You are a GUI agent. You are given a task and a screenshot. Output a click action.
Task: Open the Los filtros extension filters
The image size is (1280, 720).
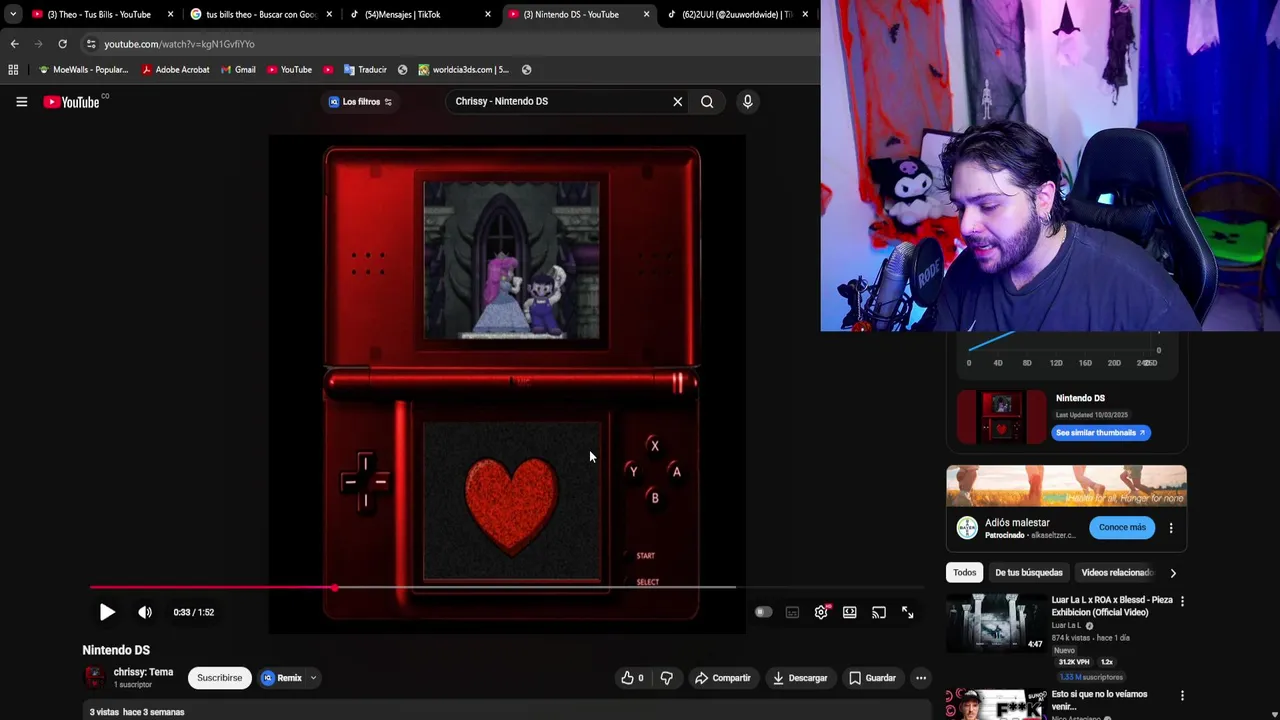[360, 101]
